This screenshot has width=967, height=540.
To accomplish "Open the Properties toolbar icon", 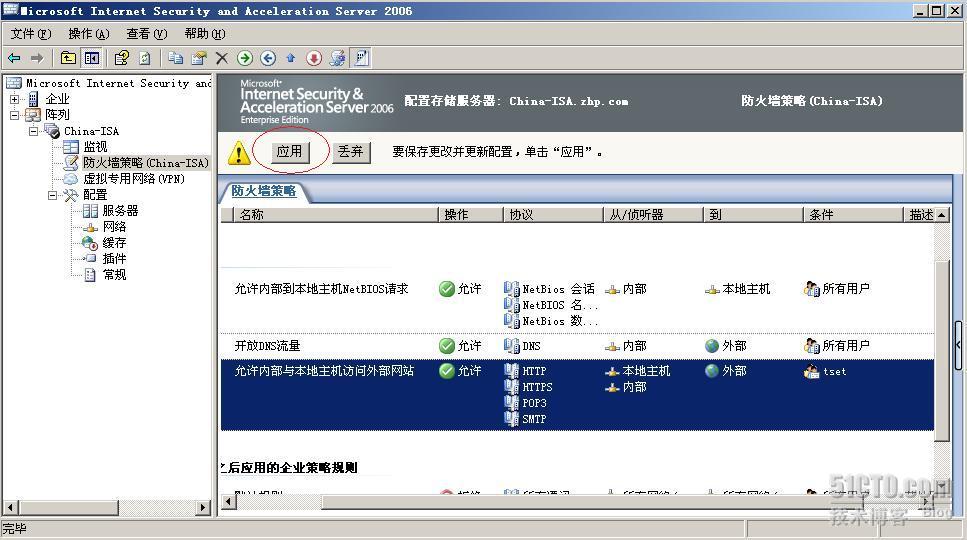I will tap(199, 59).
